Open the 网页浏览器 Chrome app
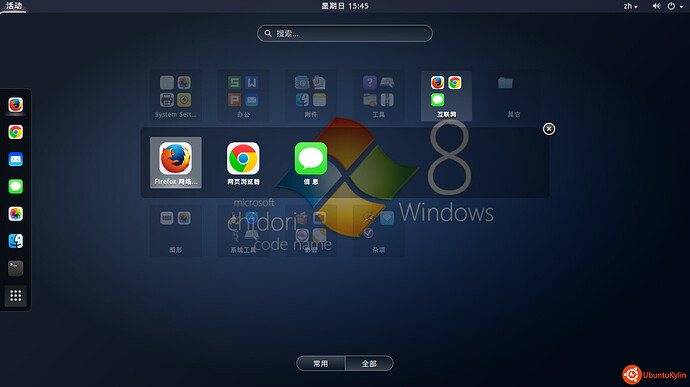Viewport: 690px width, 387px height. click(x=243, y=162)
